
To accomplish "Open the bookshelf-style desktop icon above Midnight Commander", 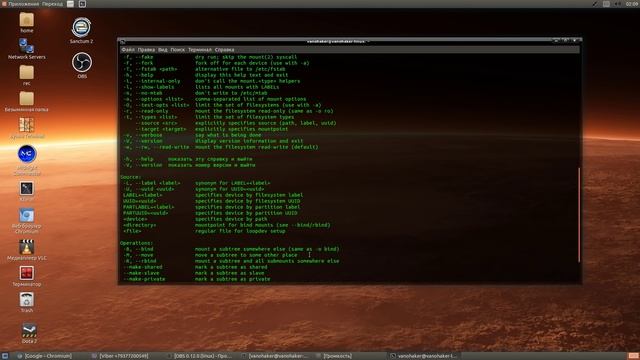I will tap(27, 128).
